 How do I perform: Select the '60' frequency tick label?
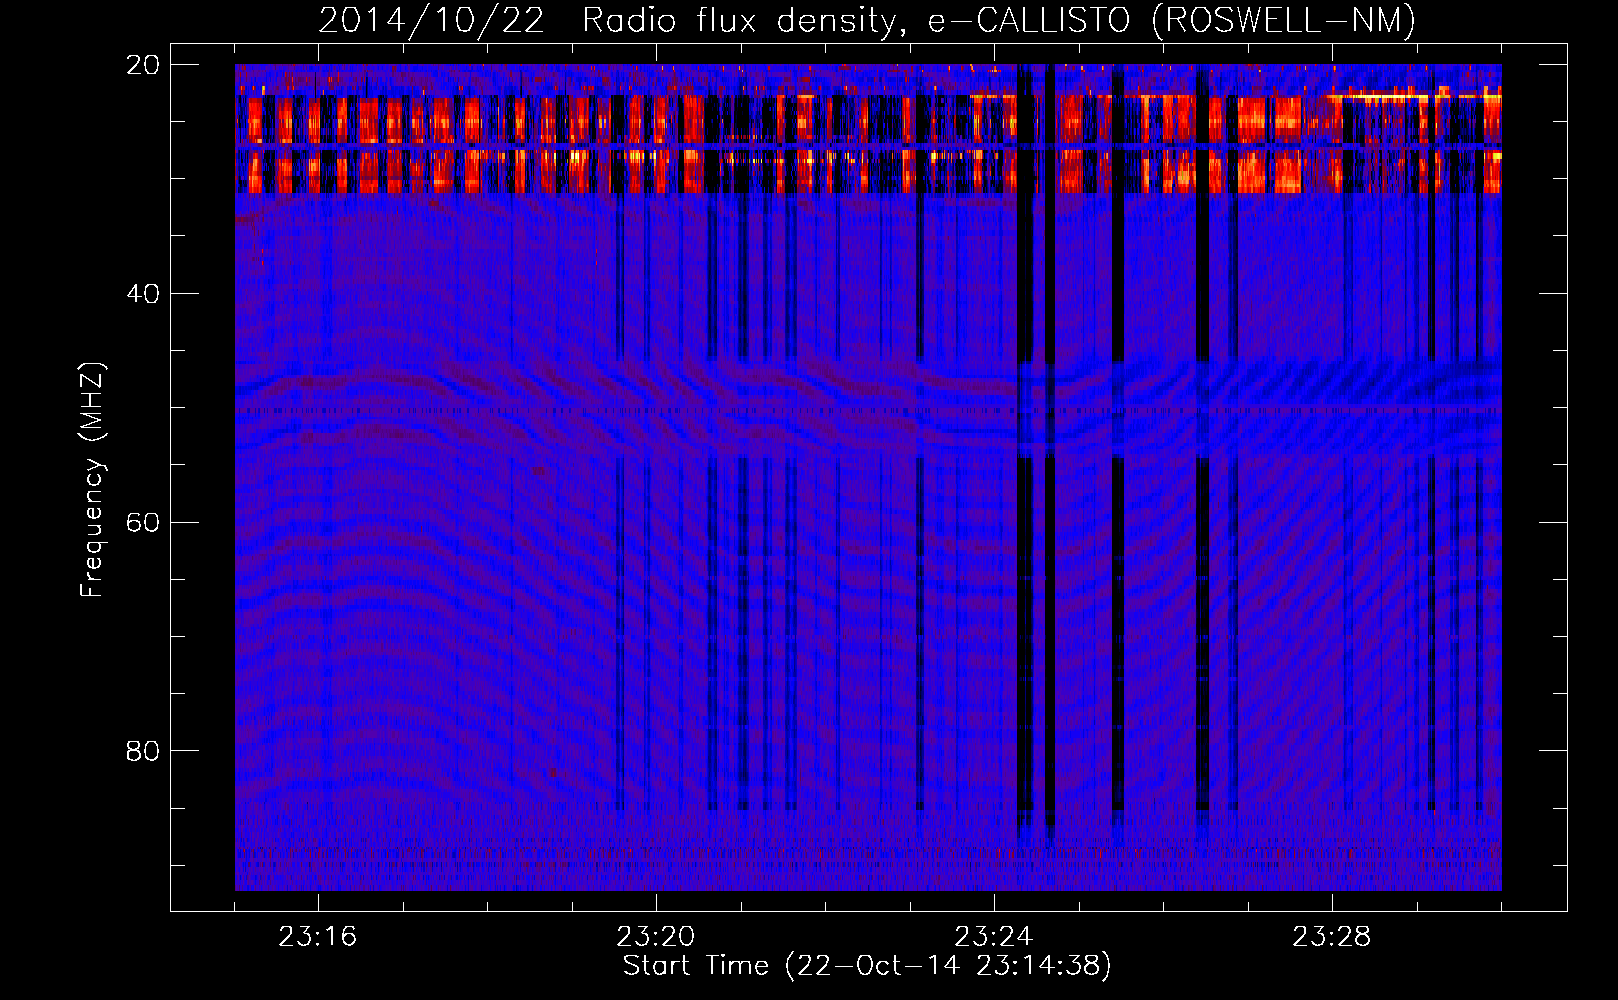(x=143, y=523)
